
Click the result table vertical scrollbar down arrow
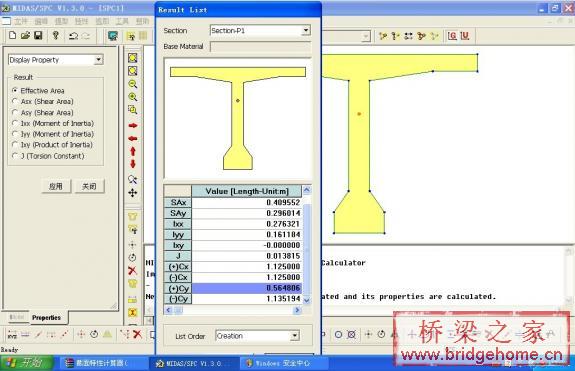pyautogui.click(x=307, y=300)
